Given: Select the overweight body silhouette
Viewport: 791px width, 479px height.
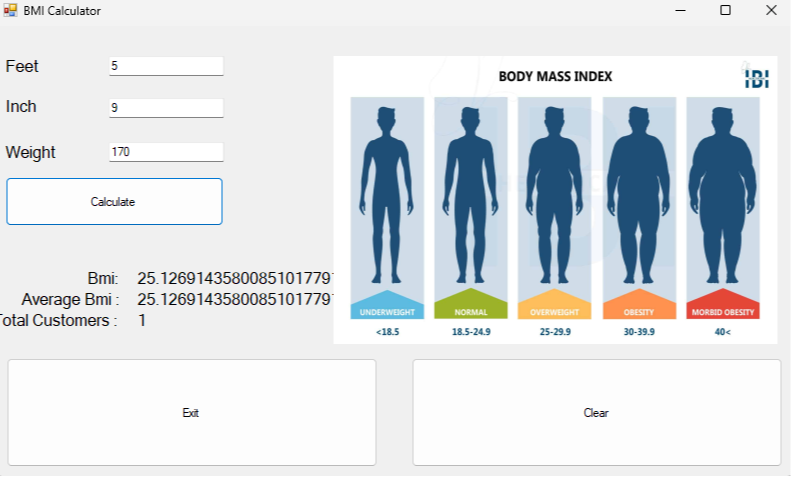Looking at the screenshot, I should 554,195.
